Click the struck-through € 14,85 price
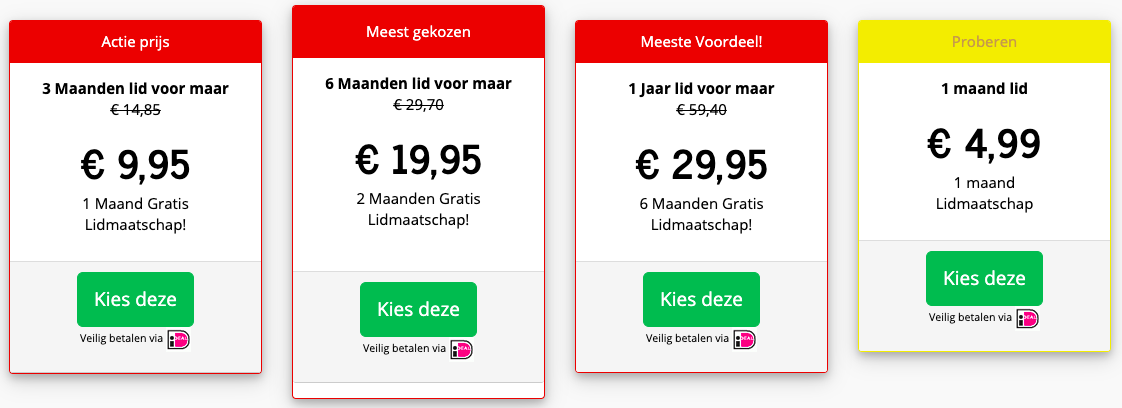This screenshot has height=408, width=1122. [135, 110]
